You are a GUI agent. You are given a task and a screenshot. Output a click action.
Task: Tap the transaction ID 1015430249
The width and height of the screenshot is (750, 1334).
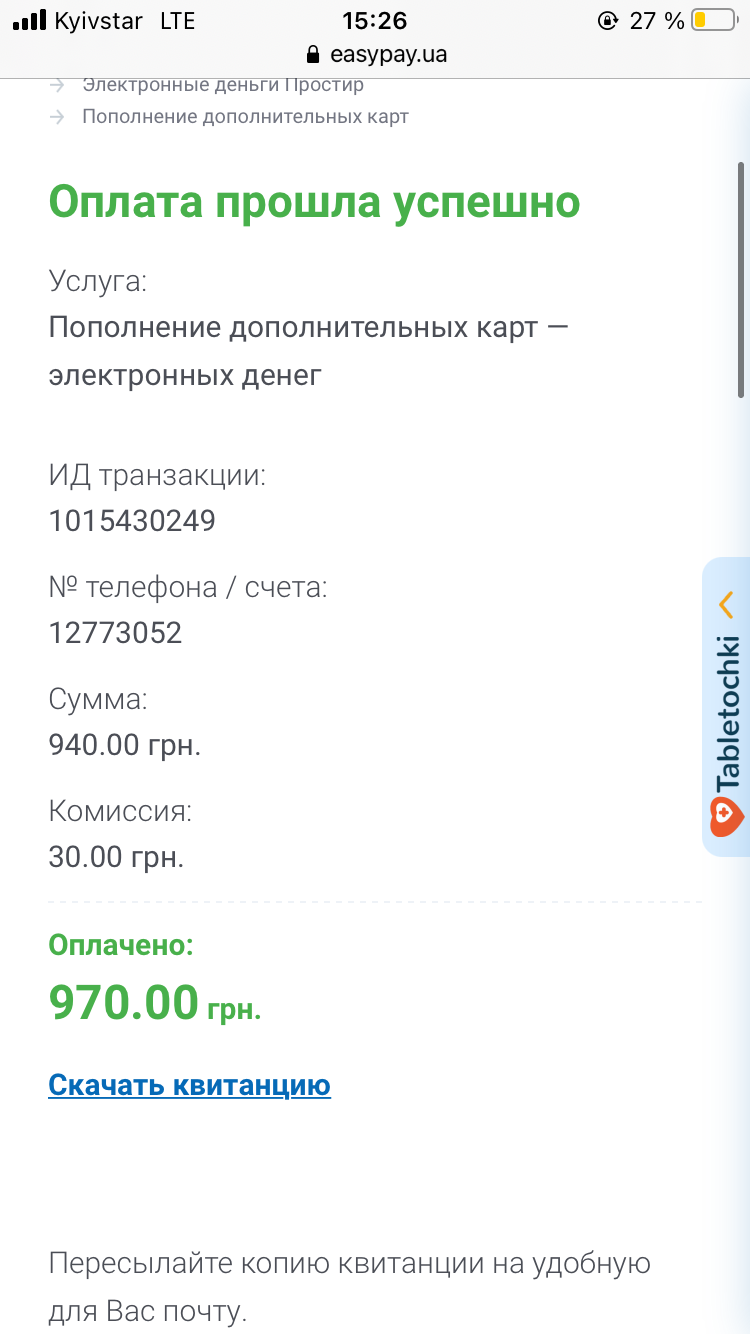coord(132,521)
